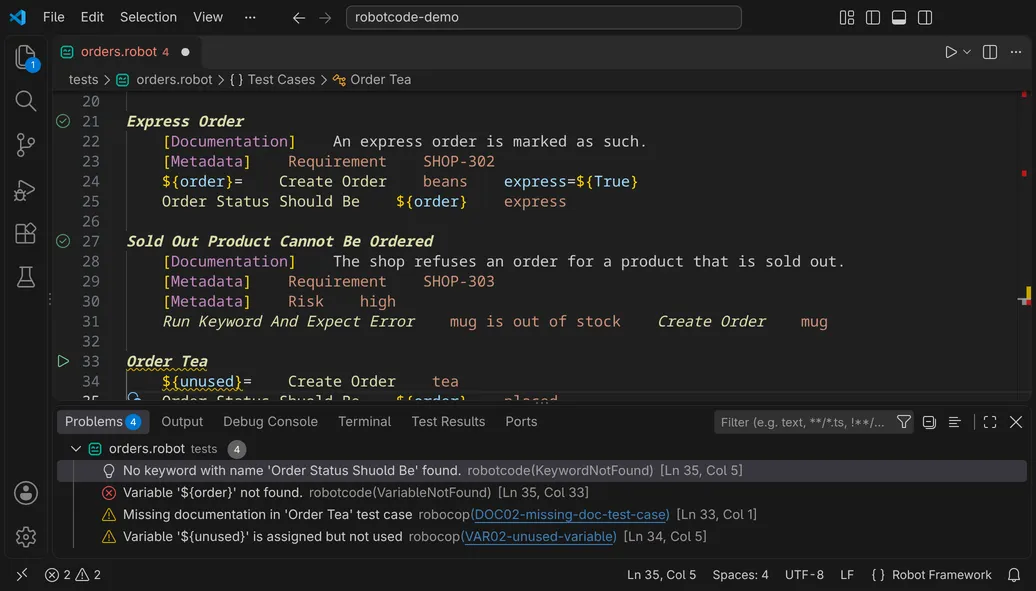Image resolution: width=1036 pixels, height=591 pixels.
Task: Open the File menu
Action: pyautogui.click(x=54, y=17)
